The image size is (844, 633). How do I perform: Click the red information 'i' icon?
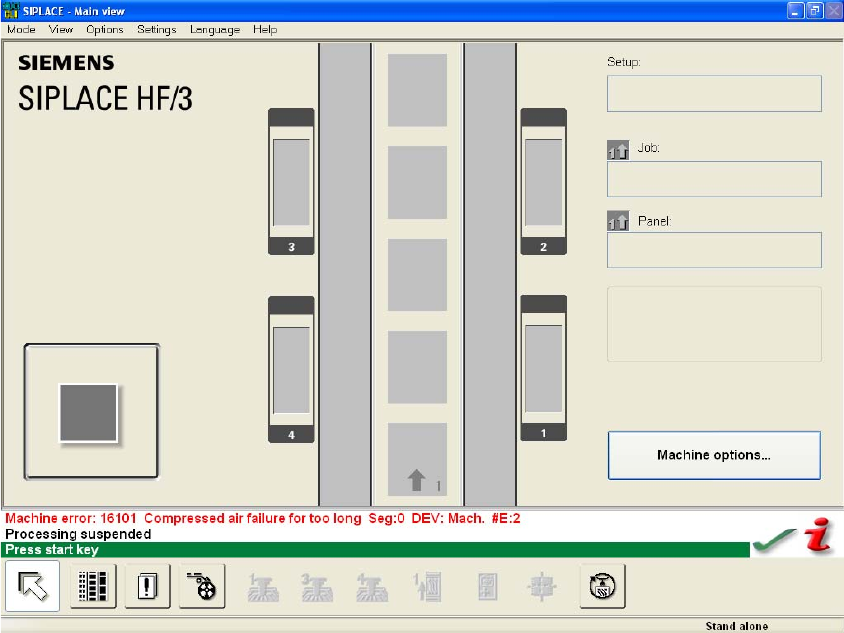(819, 534)
